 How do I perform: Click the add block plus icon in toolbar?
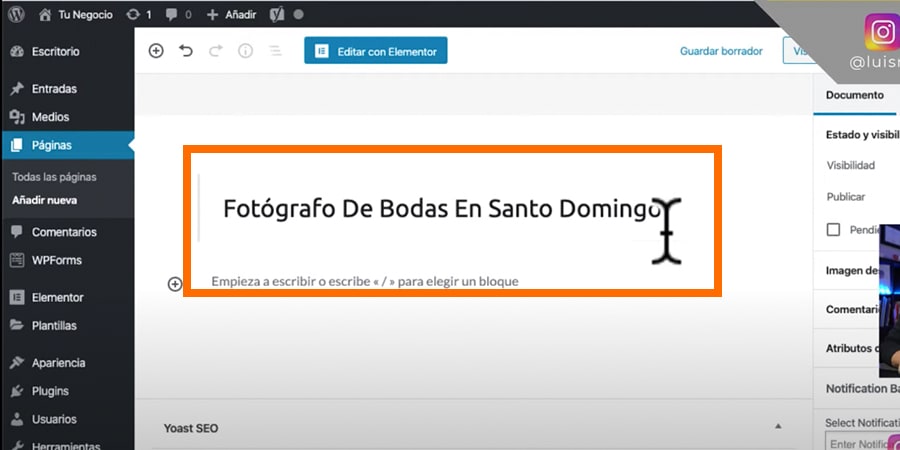(156, 51)
